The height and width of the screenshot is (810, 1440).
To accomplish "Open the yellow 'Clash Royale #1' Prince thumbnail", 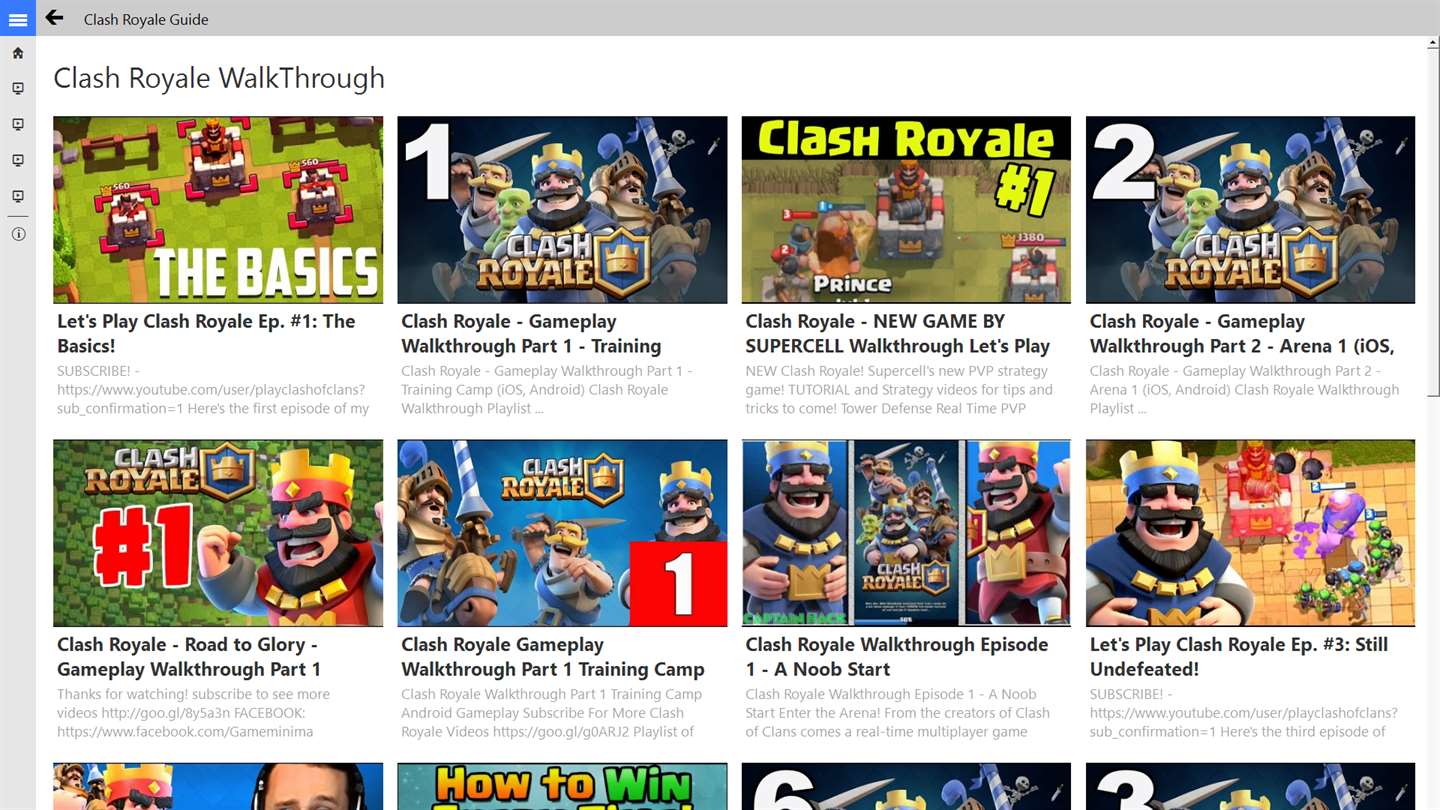I will point(906,210).
